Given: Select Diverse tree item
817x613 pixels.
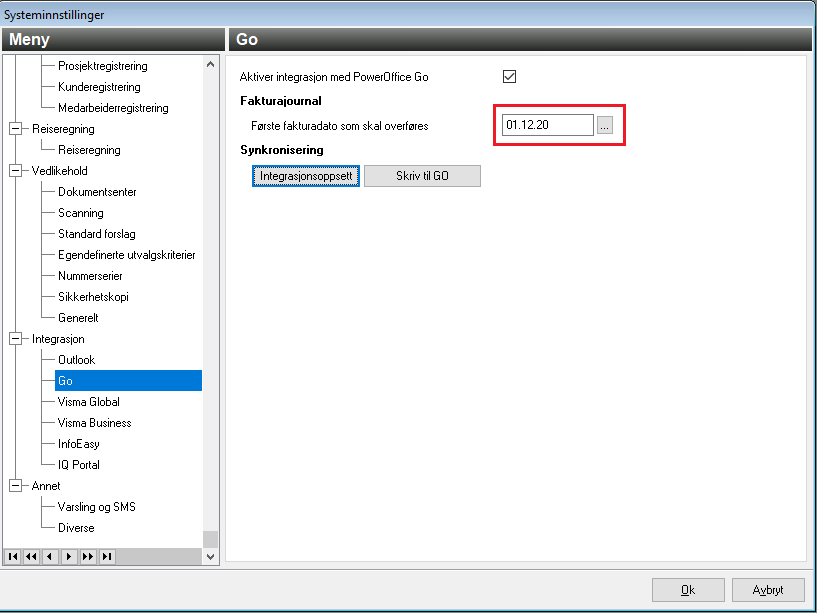Looking at the screenshot, I should (x=76, y=528).
